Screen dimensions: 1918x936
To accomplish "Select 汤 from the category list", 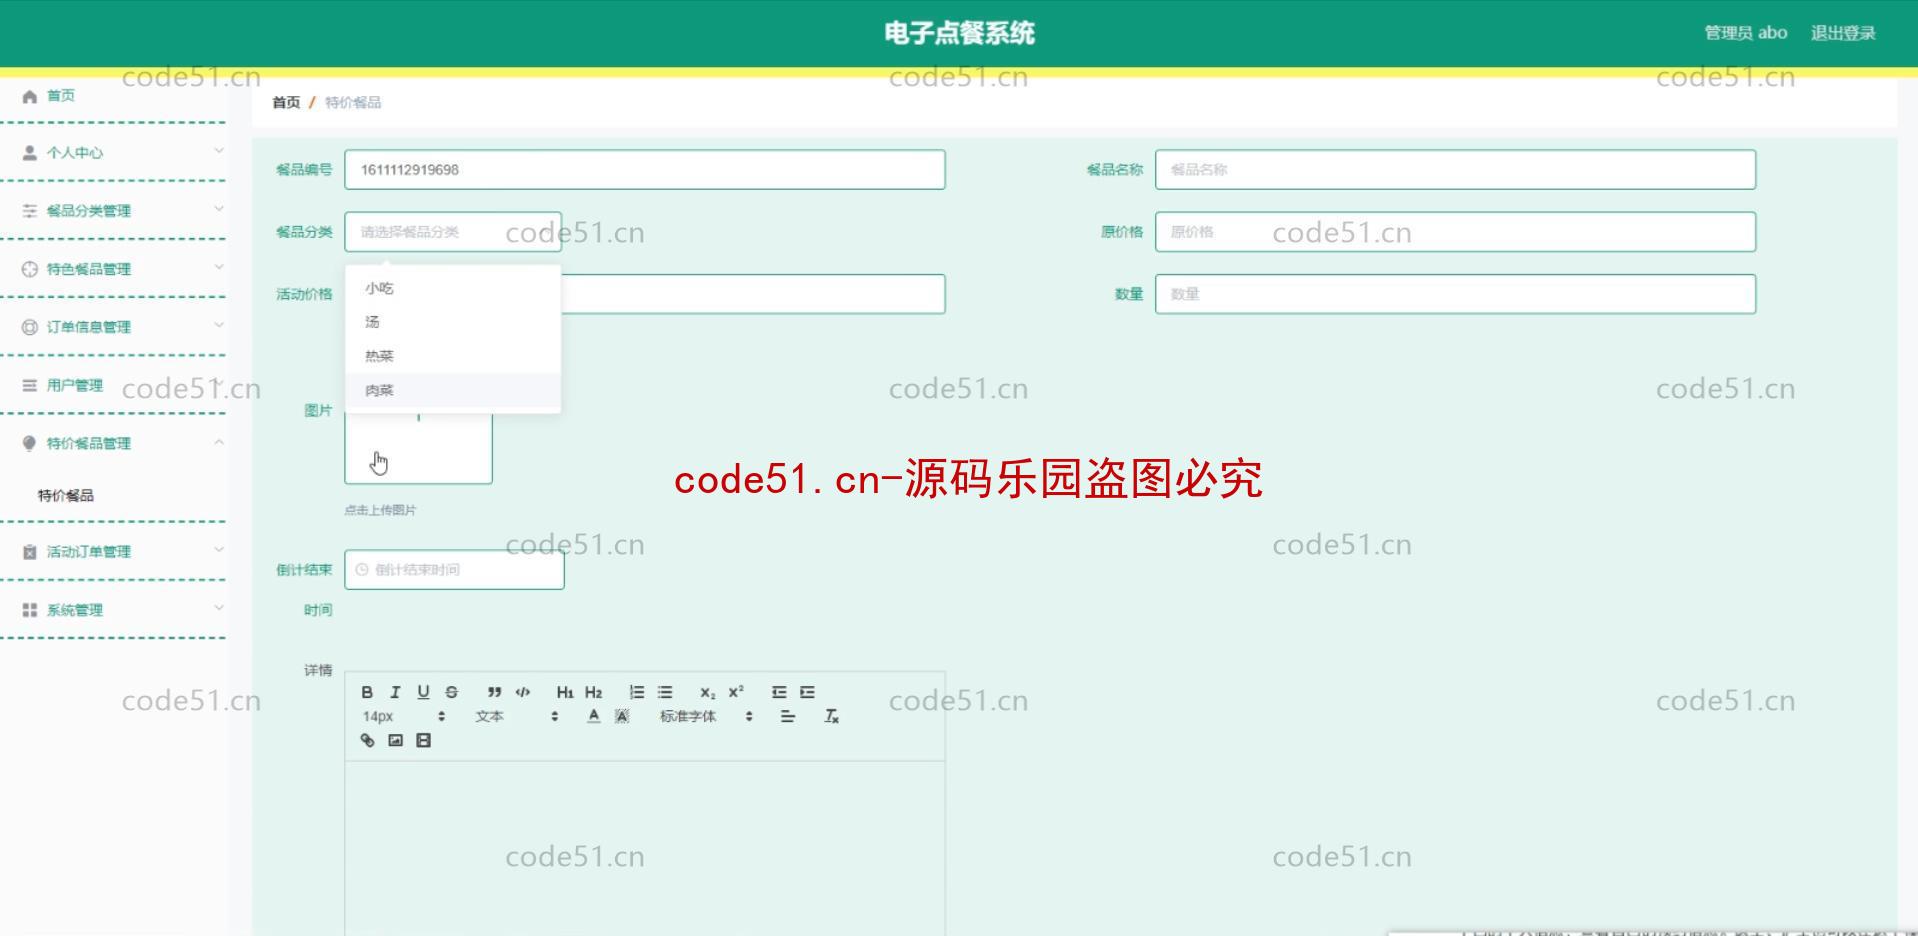I will coord(453,322).
